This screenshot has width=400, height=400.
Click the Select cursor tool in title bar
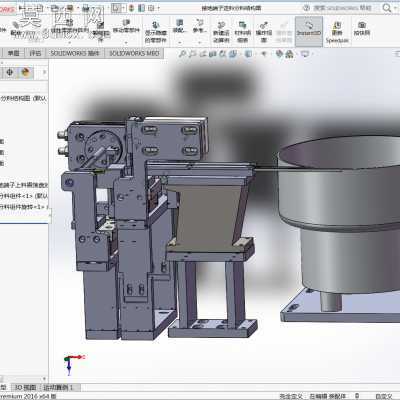pos(116,8)
